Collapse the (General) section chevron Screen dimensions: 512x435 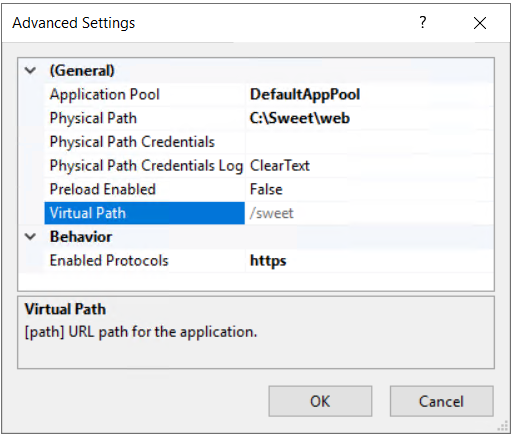(x=30, y=70)
